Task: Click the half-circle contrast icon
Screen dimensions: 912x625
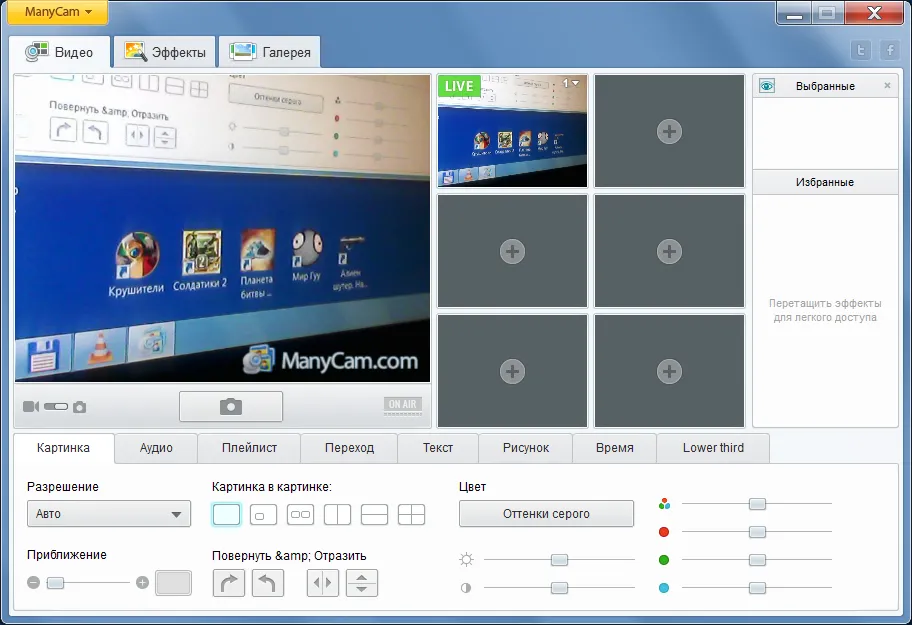Action: click(466, 588)
